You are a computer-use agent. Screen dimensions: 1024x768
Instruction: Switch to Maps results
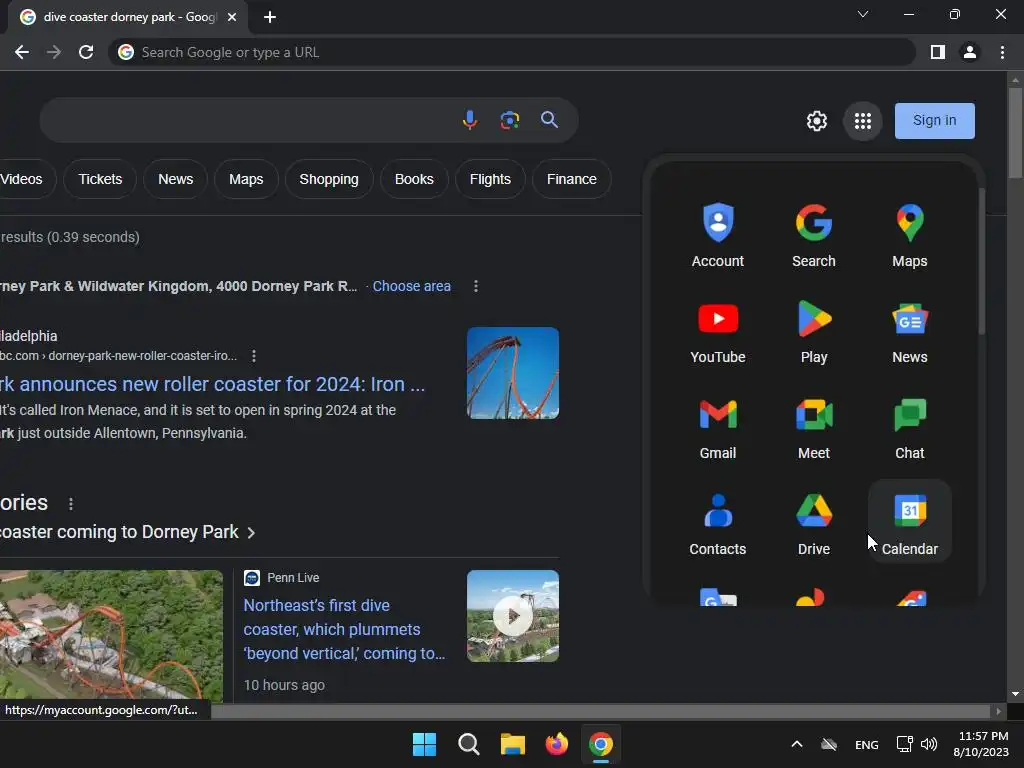[246, 179]
